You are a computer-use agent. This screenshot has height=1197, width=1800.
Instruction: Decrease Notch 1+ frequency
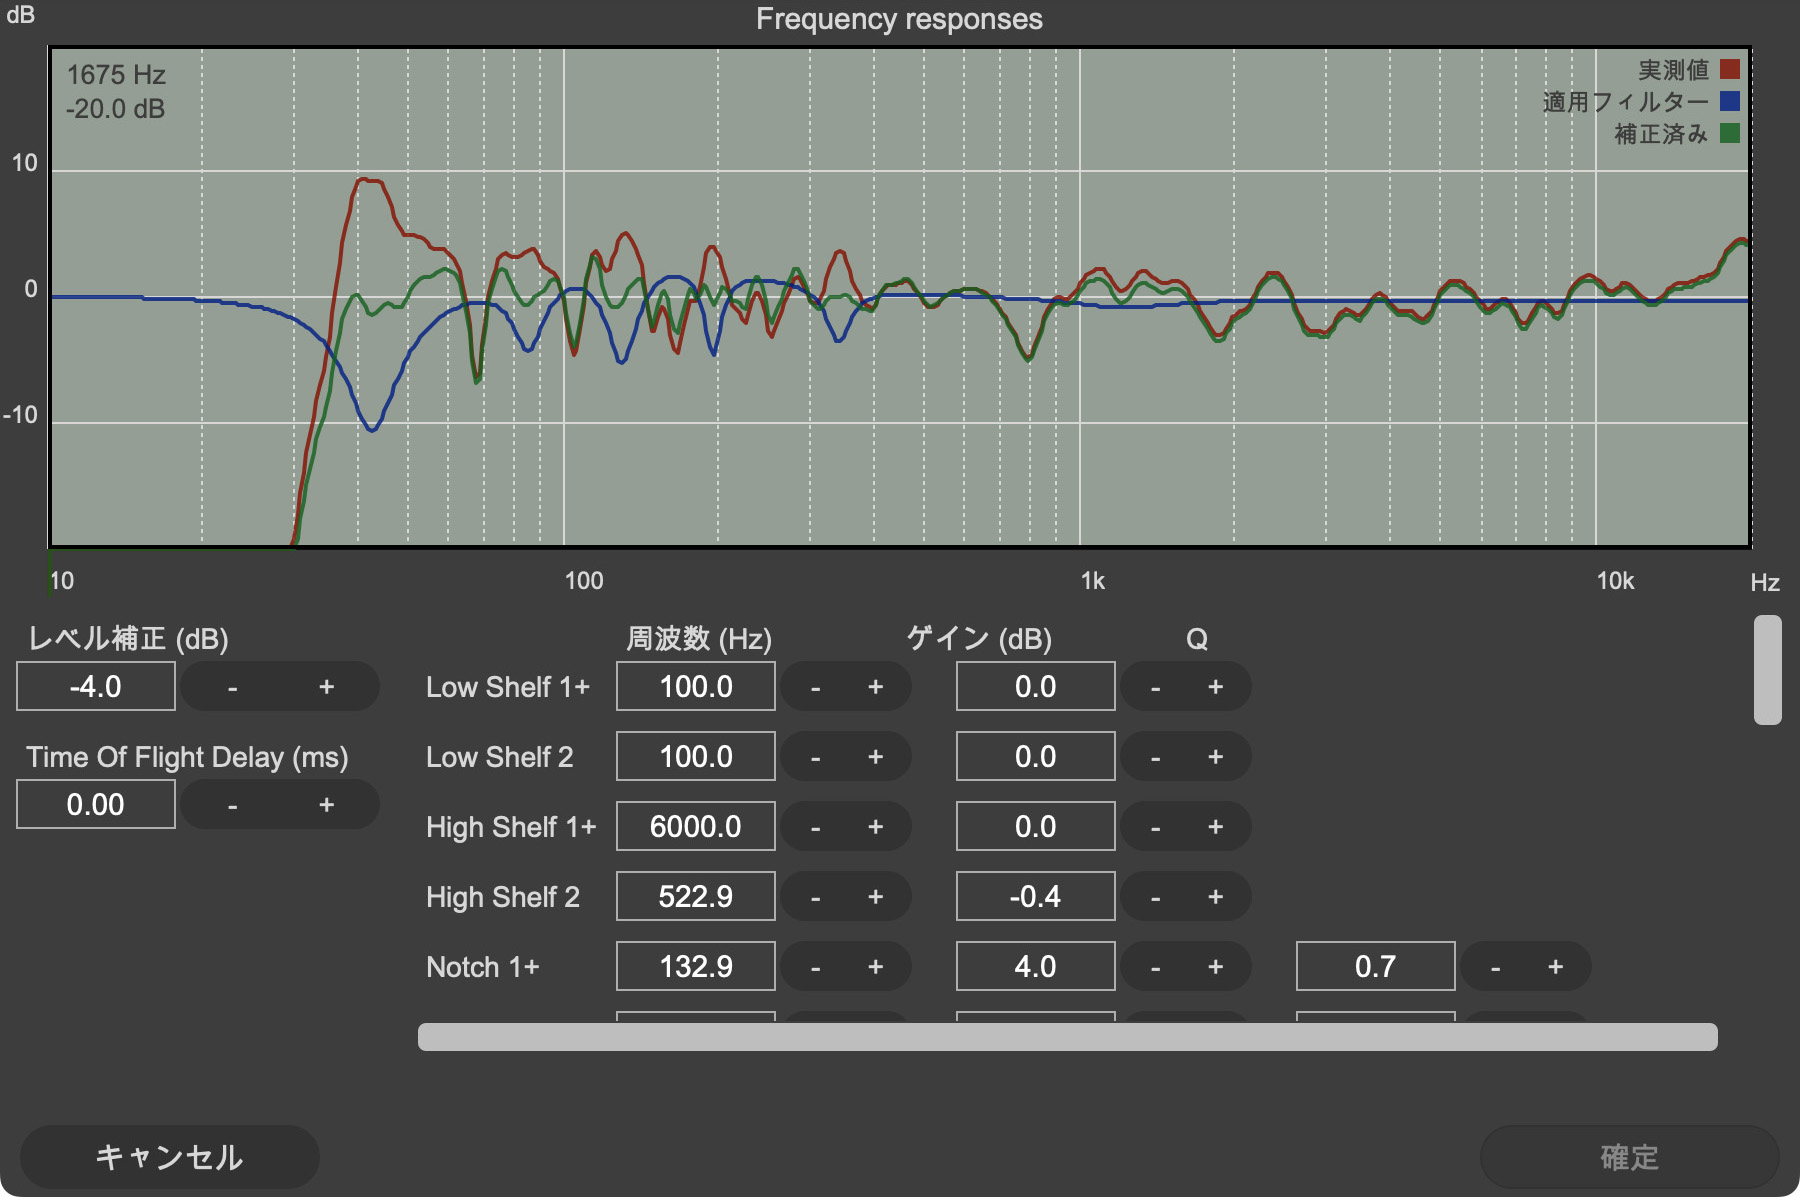(816, 967)
